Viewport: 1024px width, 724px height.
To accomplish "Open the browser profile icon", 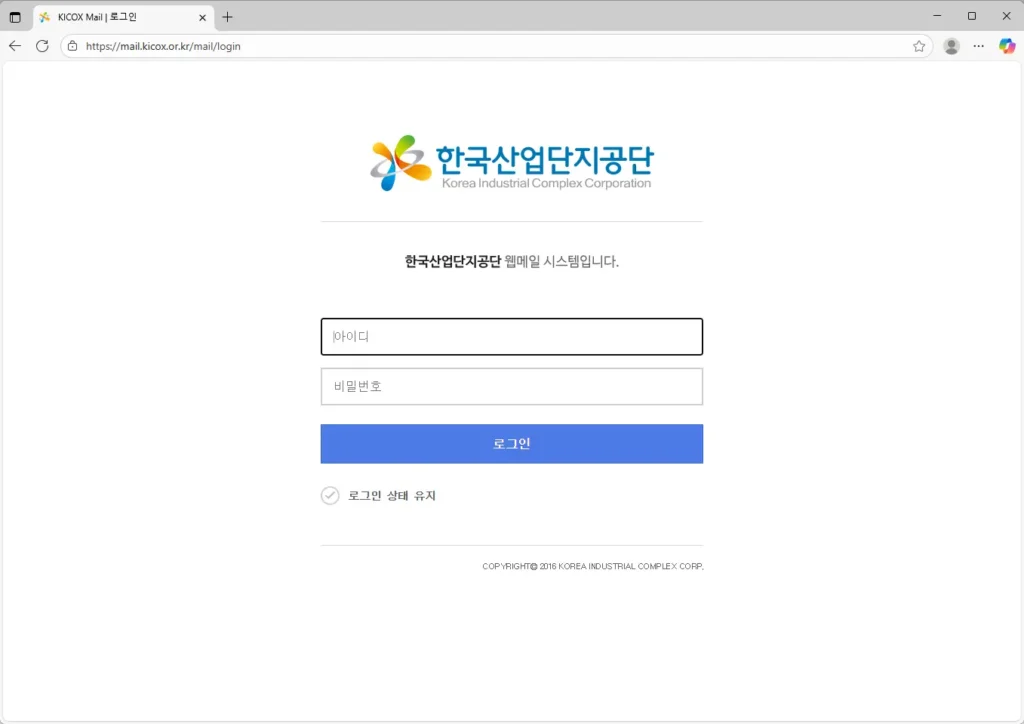I will [x=952, y=46].
